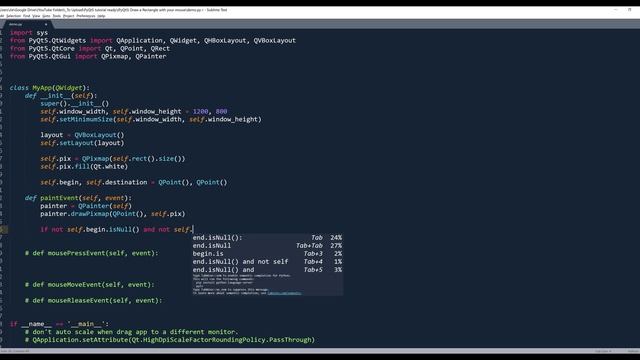Click the value 800 in window_height
This screenshot has height=360, width=640.
[221, 111]
